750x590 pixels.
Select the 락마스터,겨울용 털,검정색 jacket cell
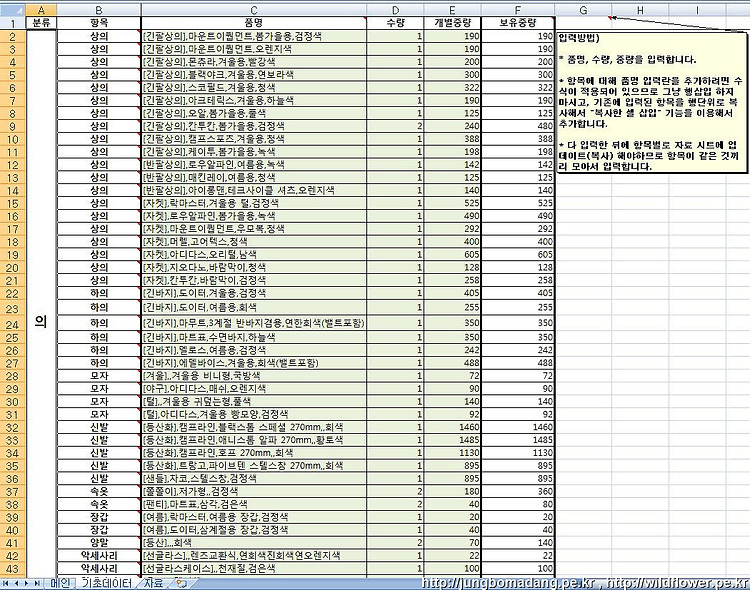click(254, 203)
